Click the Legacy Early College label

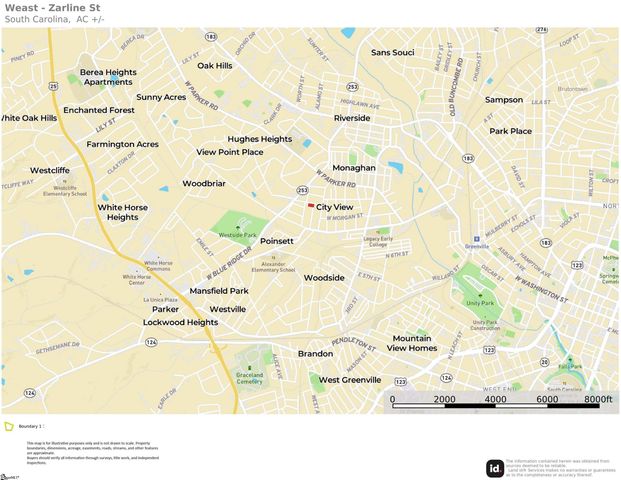pyautogui.click(x=378, y=242)
